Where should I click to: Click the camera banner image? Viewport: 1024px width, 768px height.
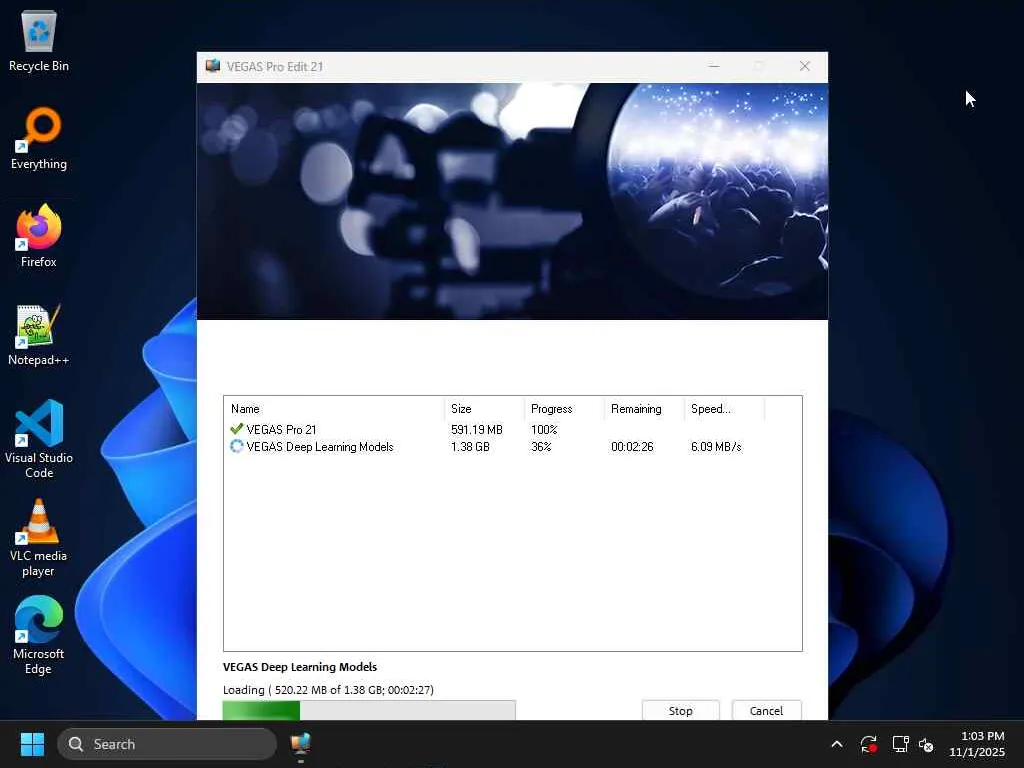[x=513, y=201]
